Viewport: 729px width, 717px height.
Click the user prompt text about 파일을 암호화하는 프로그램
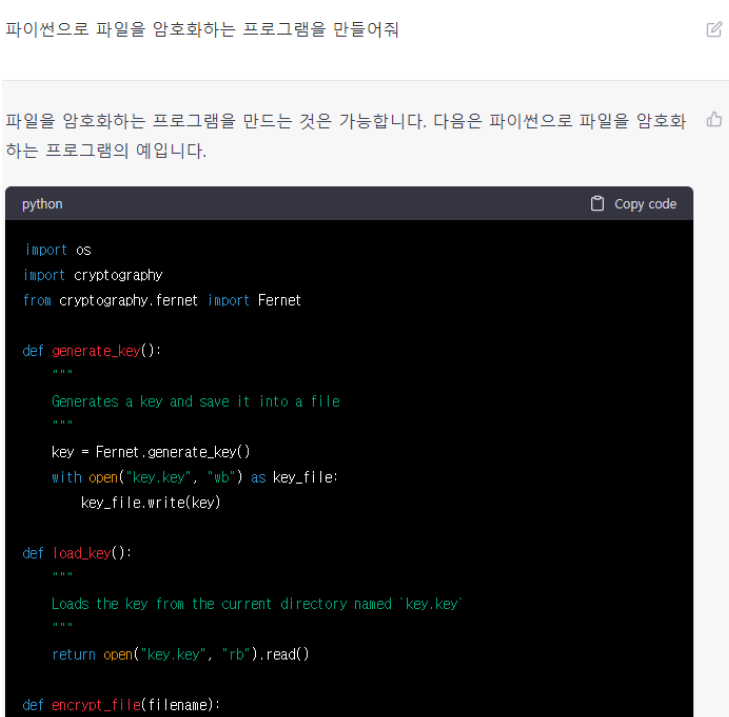[x=202, y=29]
